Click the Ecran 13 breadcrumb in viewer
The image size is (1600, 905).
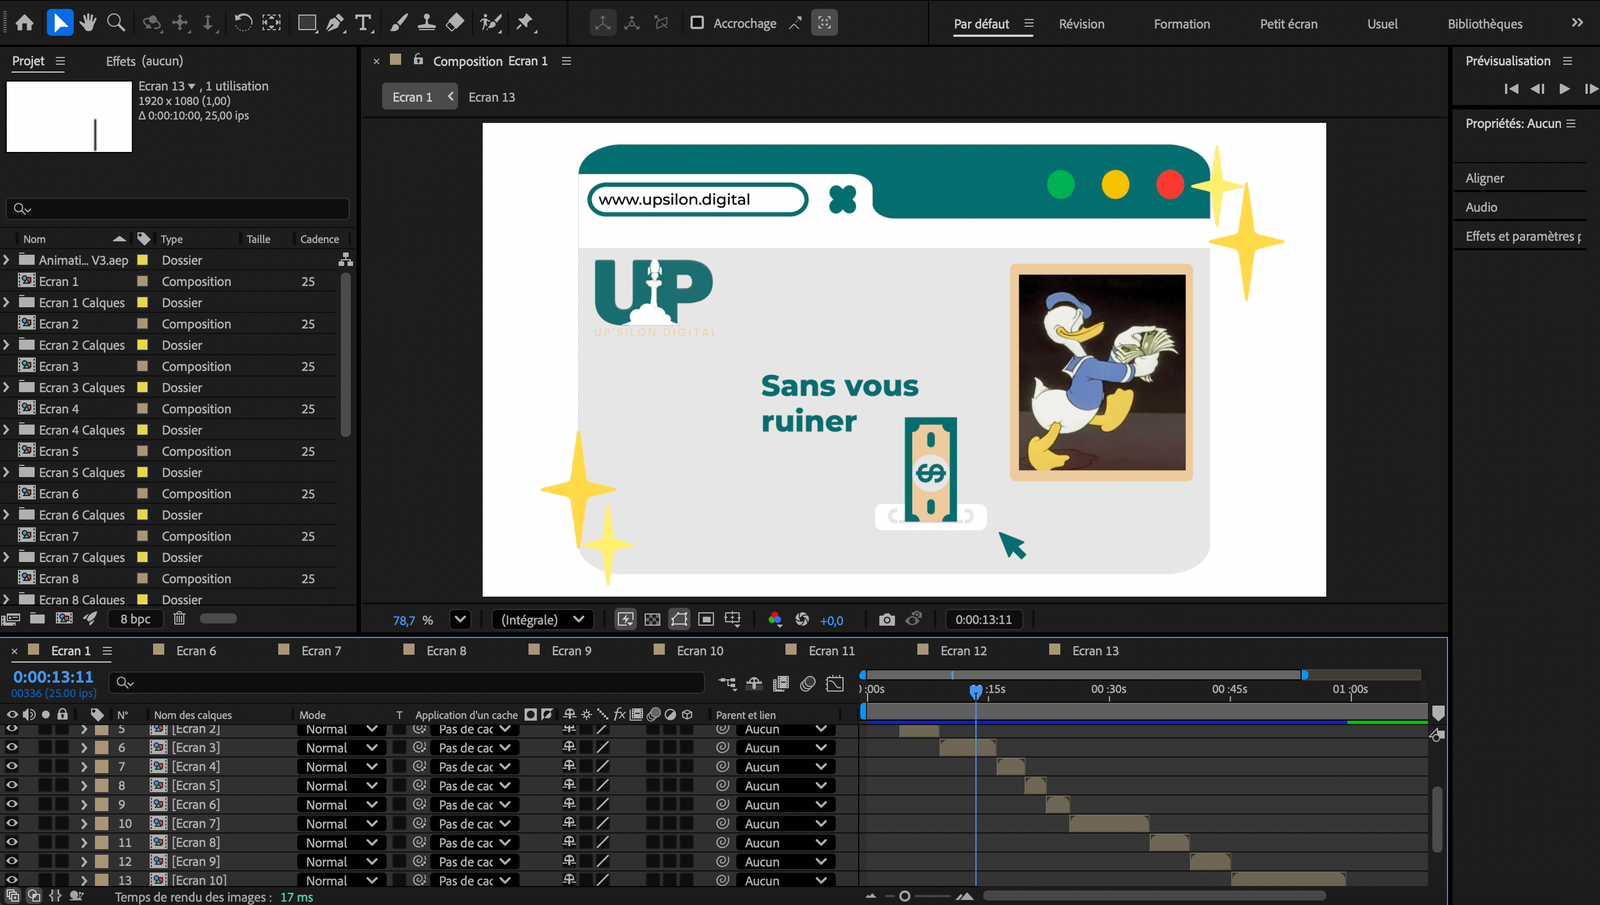pos(491,97)
